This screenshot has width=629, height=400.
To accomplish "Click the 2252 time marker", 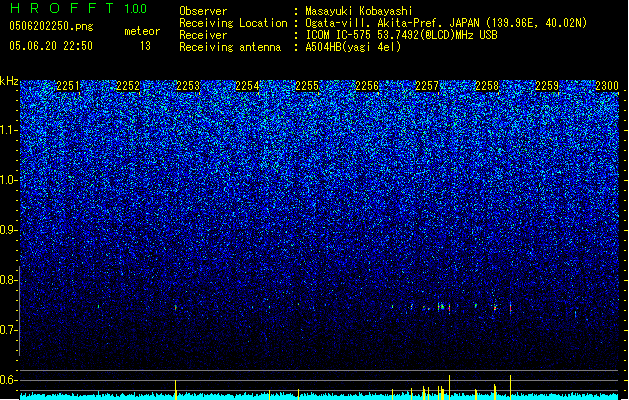I will [x=128, y=86].
